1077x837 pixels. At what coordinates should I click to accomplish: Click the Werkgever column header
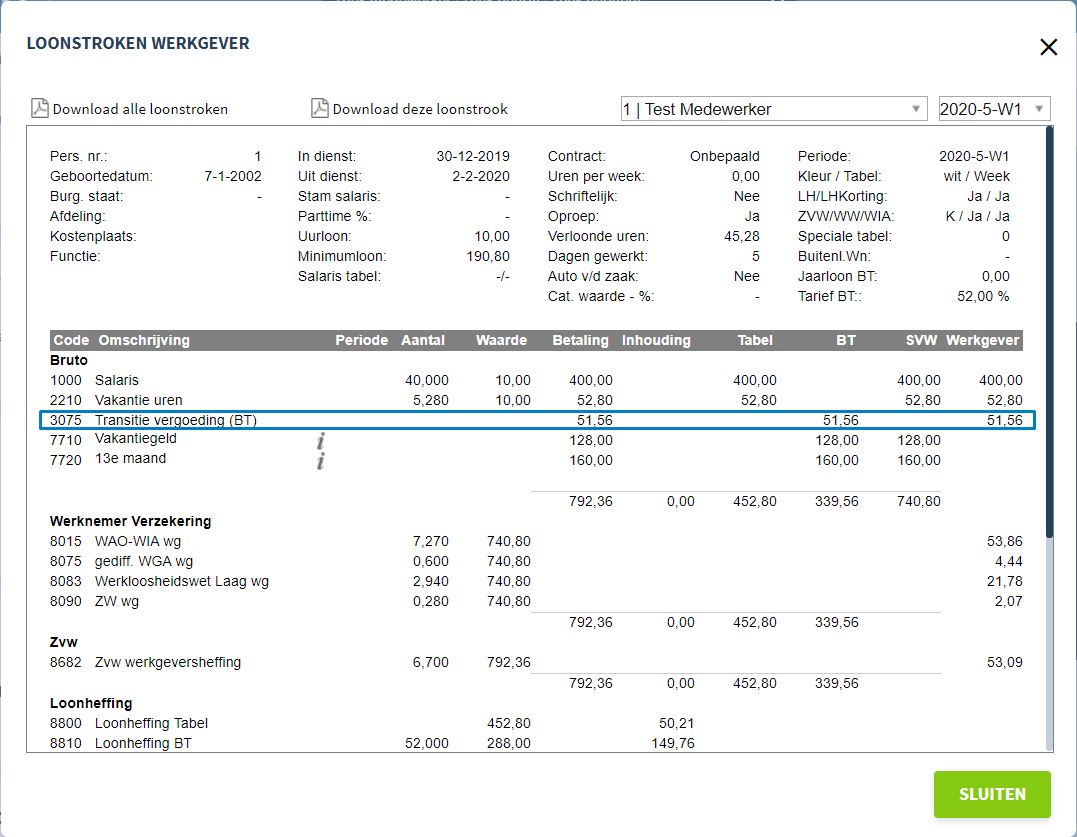pyautogui.click(x=982, y=341)
